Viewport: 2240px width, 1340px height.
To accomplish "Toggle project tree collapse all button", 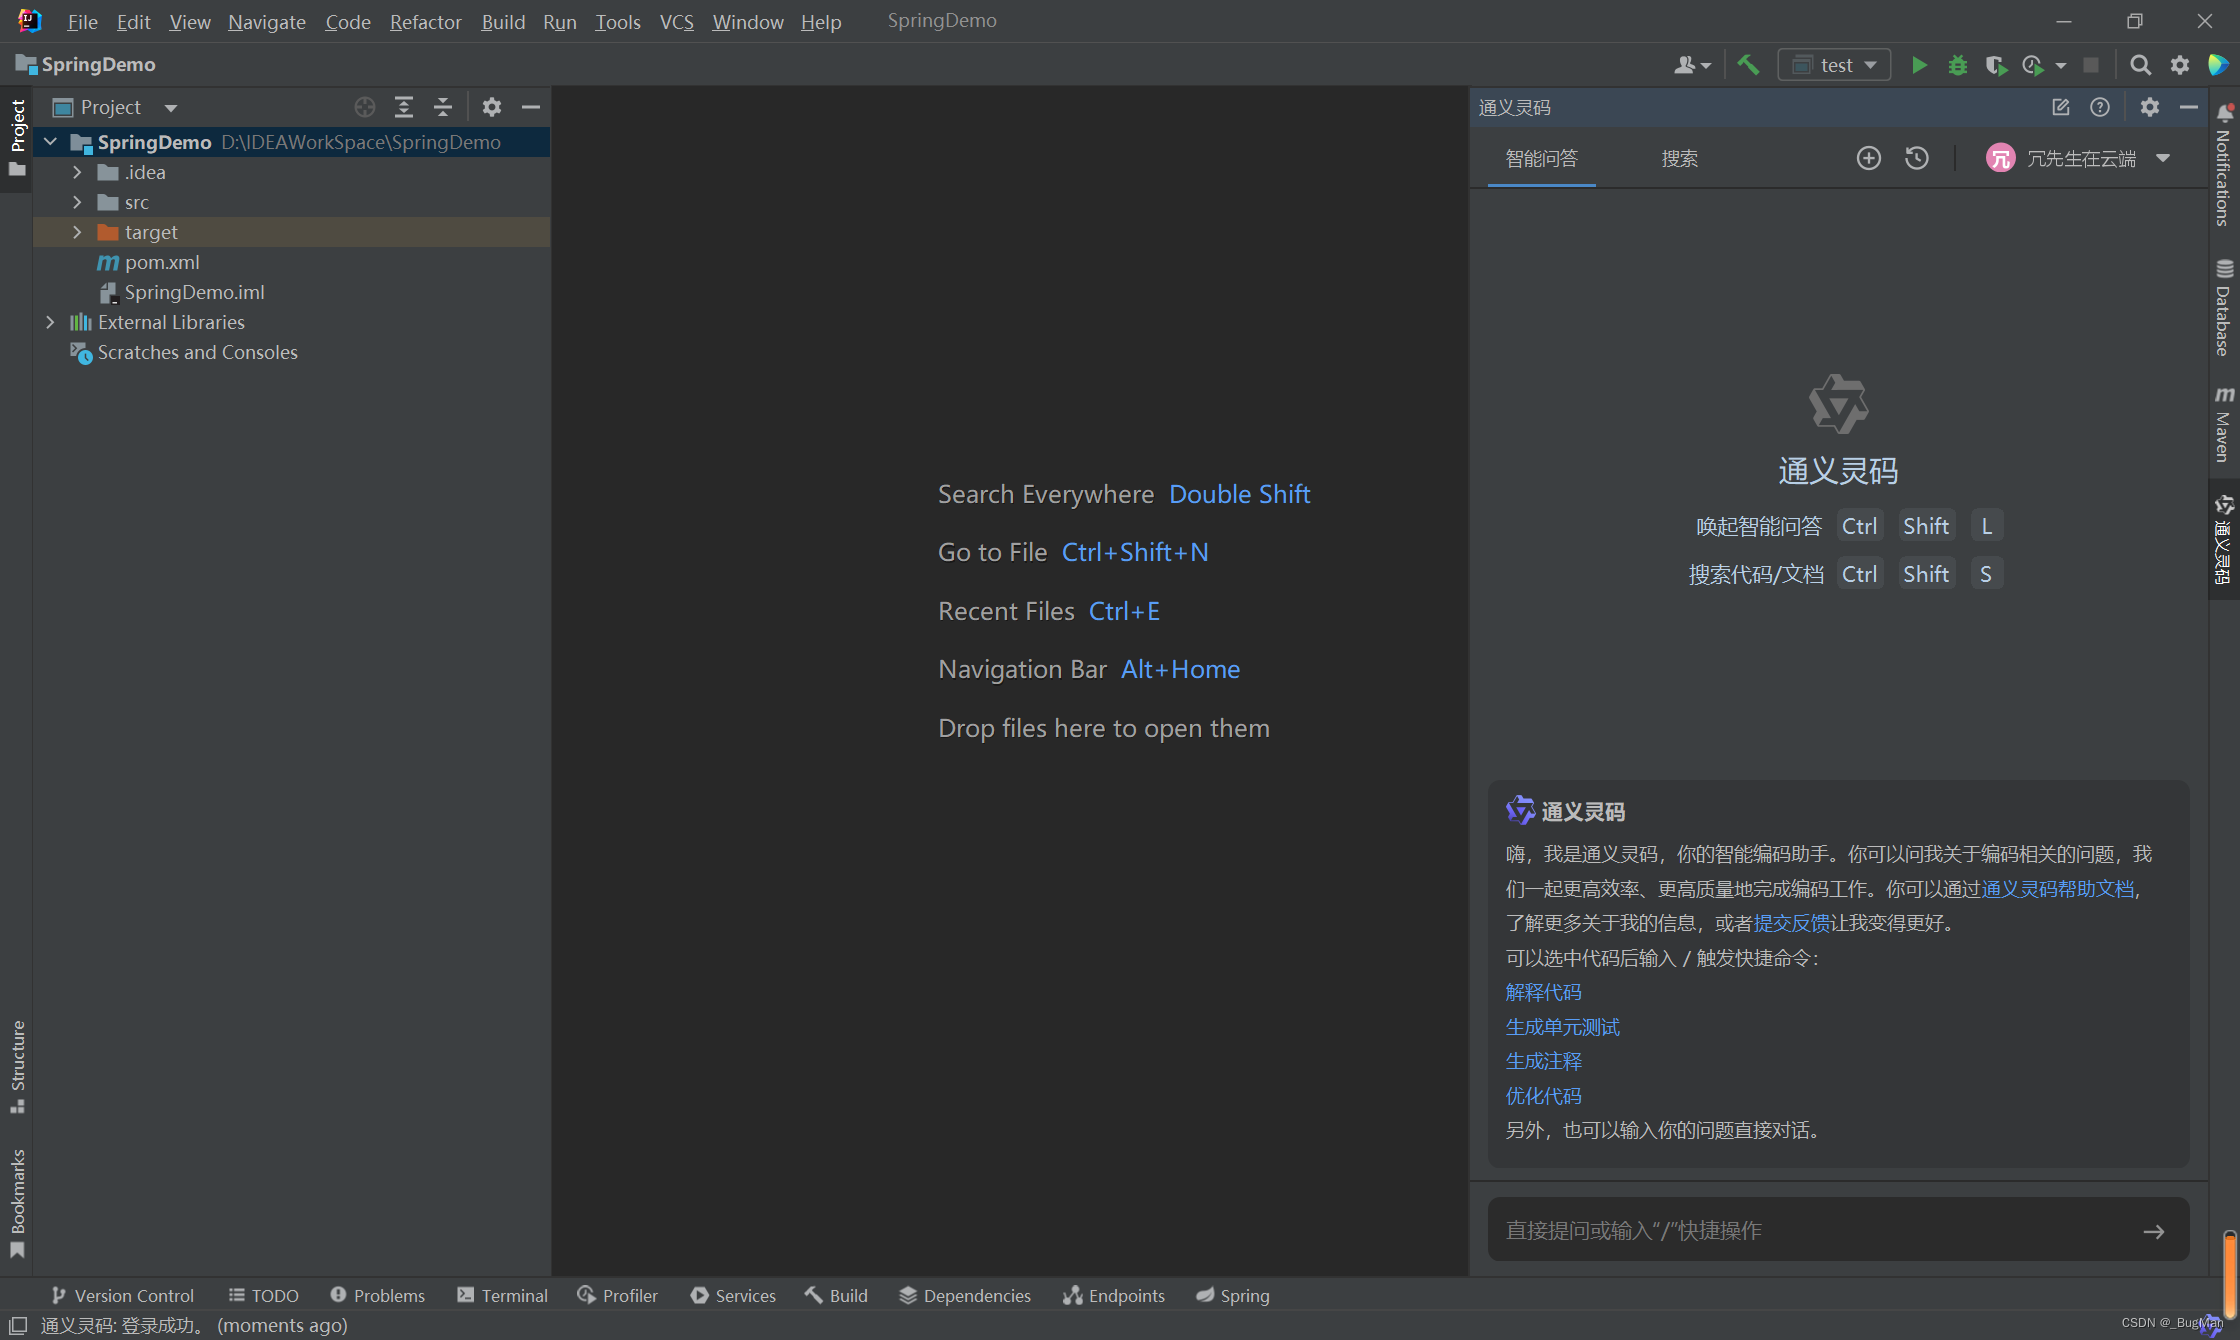I will point(443,107).
